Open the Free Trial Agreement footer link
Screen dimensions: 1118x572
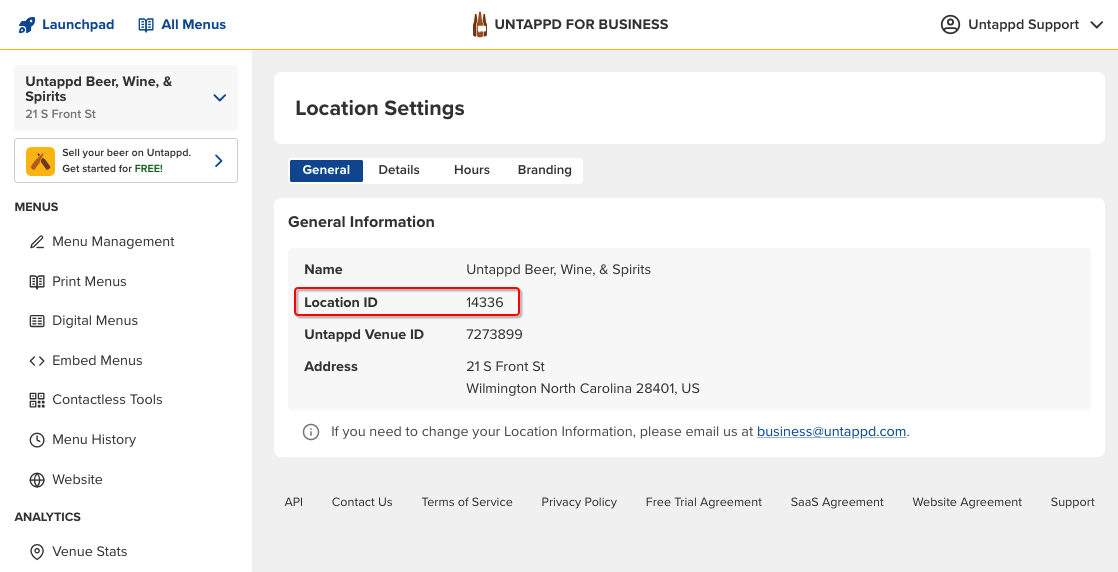[x=704, y=502]
